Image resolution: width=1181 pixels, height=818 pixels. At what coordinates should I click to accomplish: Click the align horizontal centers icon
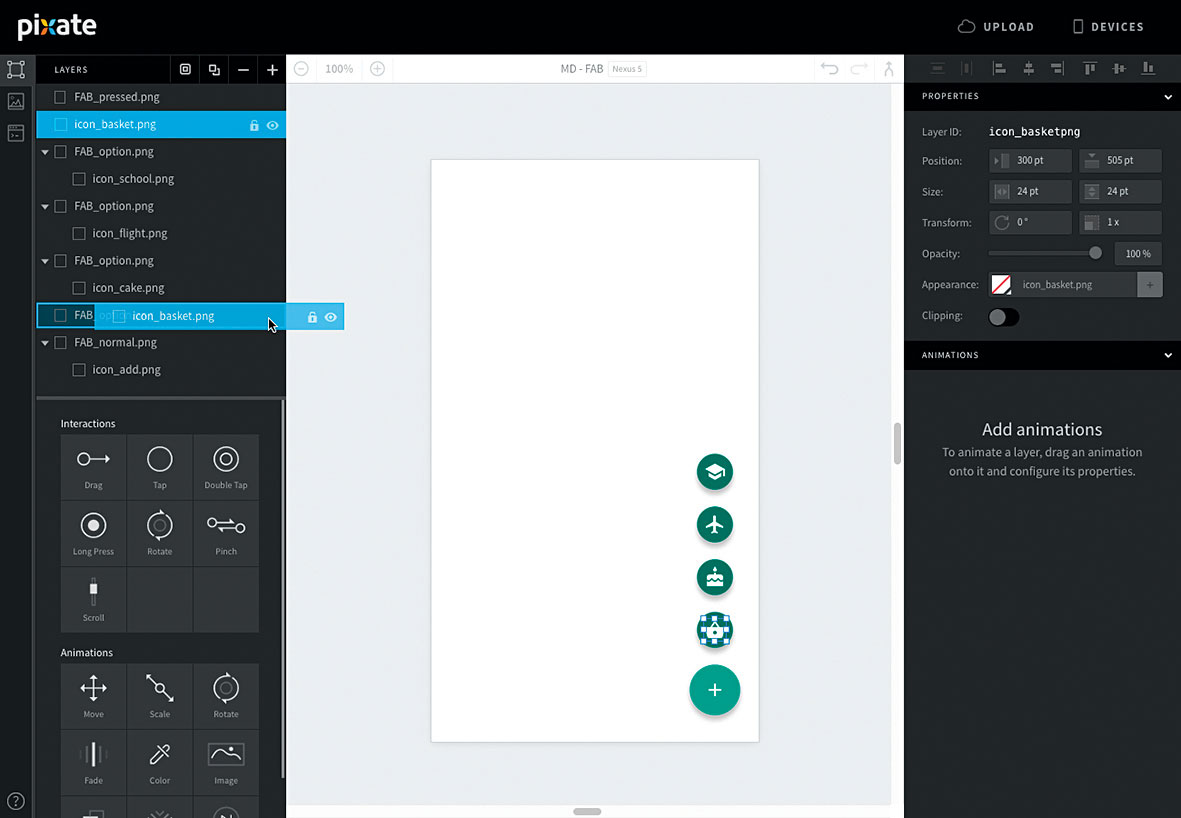[x=1028, y=69]
